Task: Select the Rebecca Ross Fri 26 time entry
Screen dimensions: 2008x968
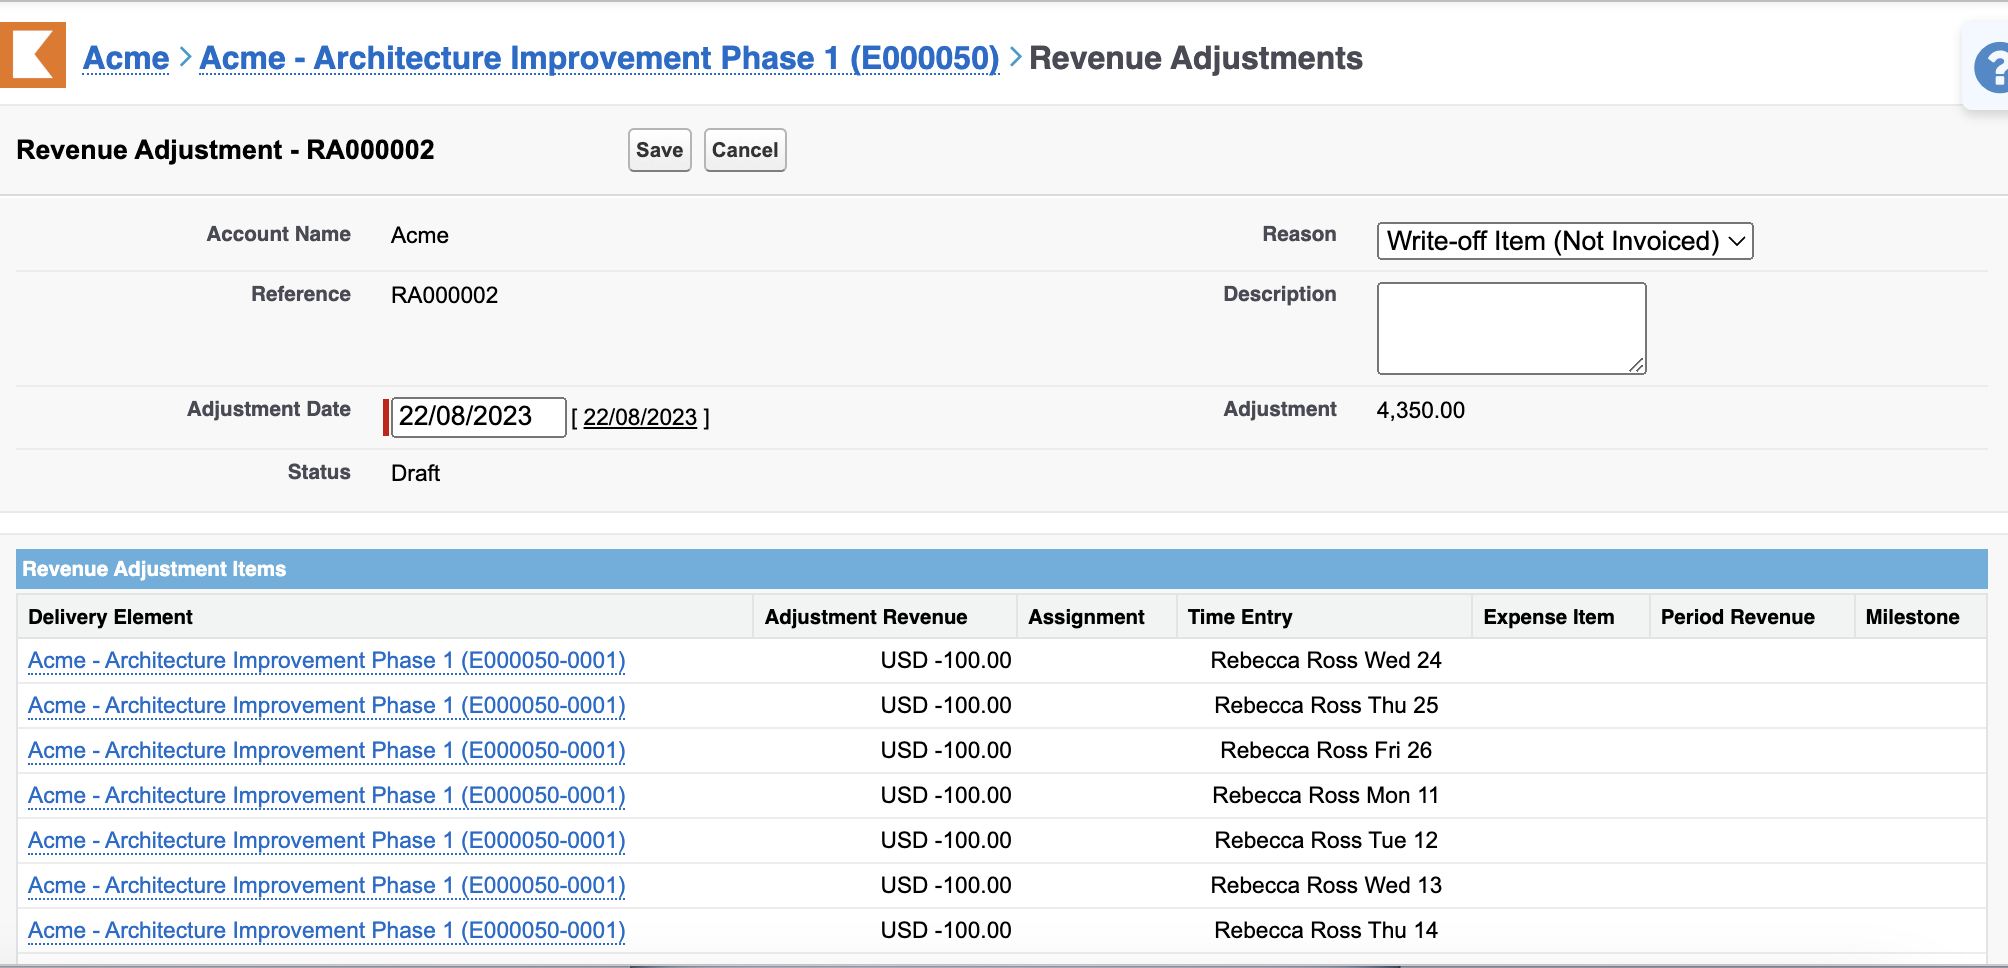Action: tap(1326, 751)
